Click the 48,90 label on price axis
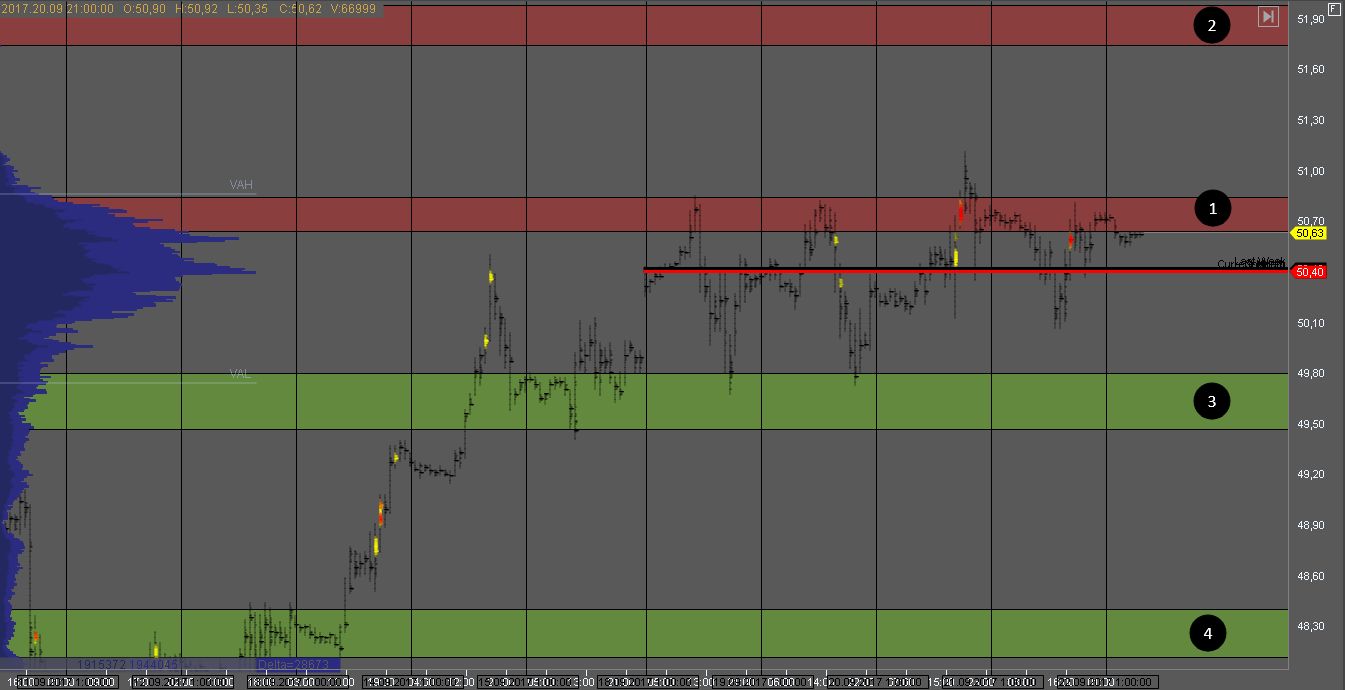 coord(1309,525)
